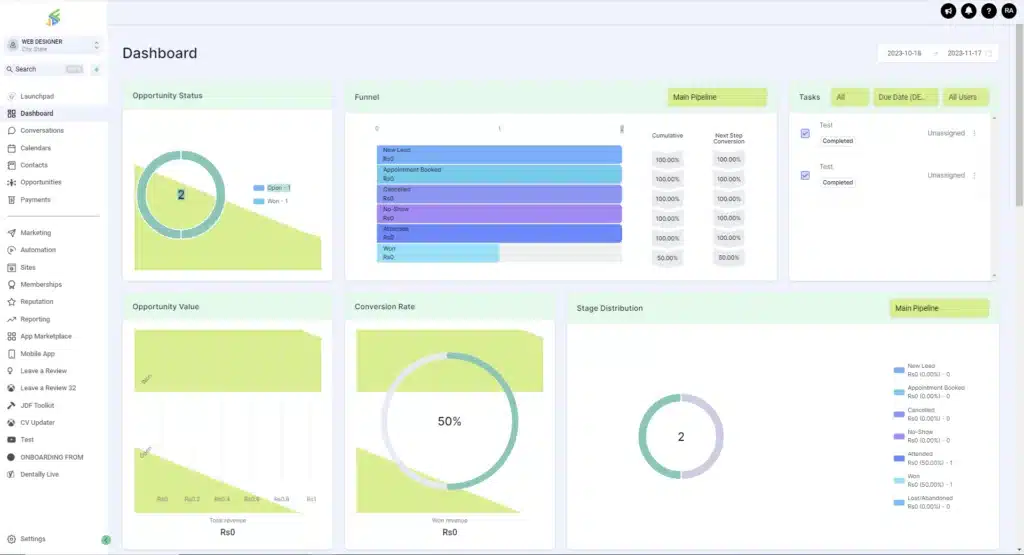
Task: Open Conversations via its chat bubble icon
Action: 11,131
